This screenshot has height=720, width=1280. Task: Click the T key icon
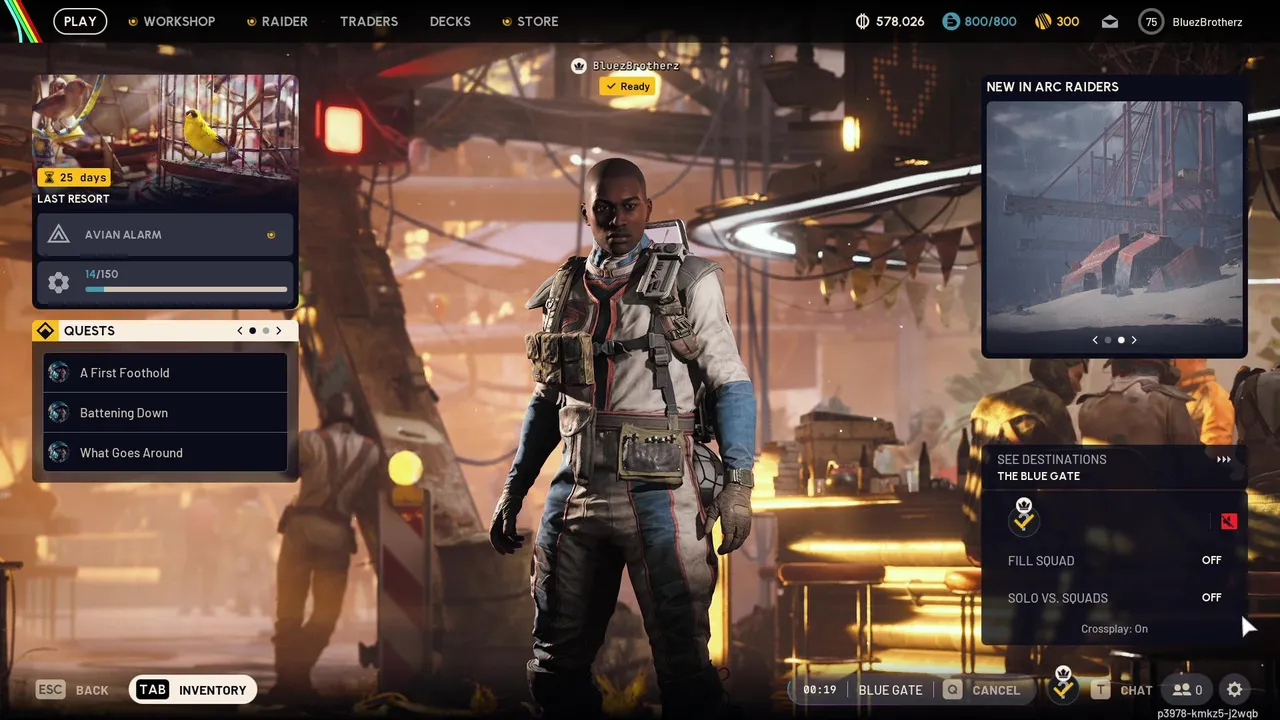click(1100, 690)
